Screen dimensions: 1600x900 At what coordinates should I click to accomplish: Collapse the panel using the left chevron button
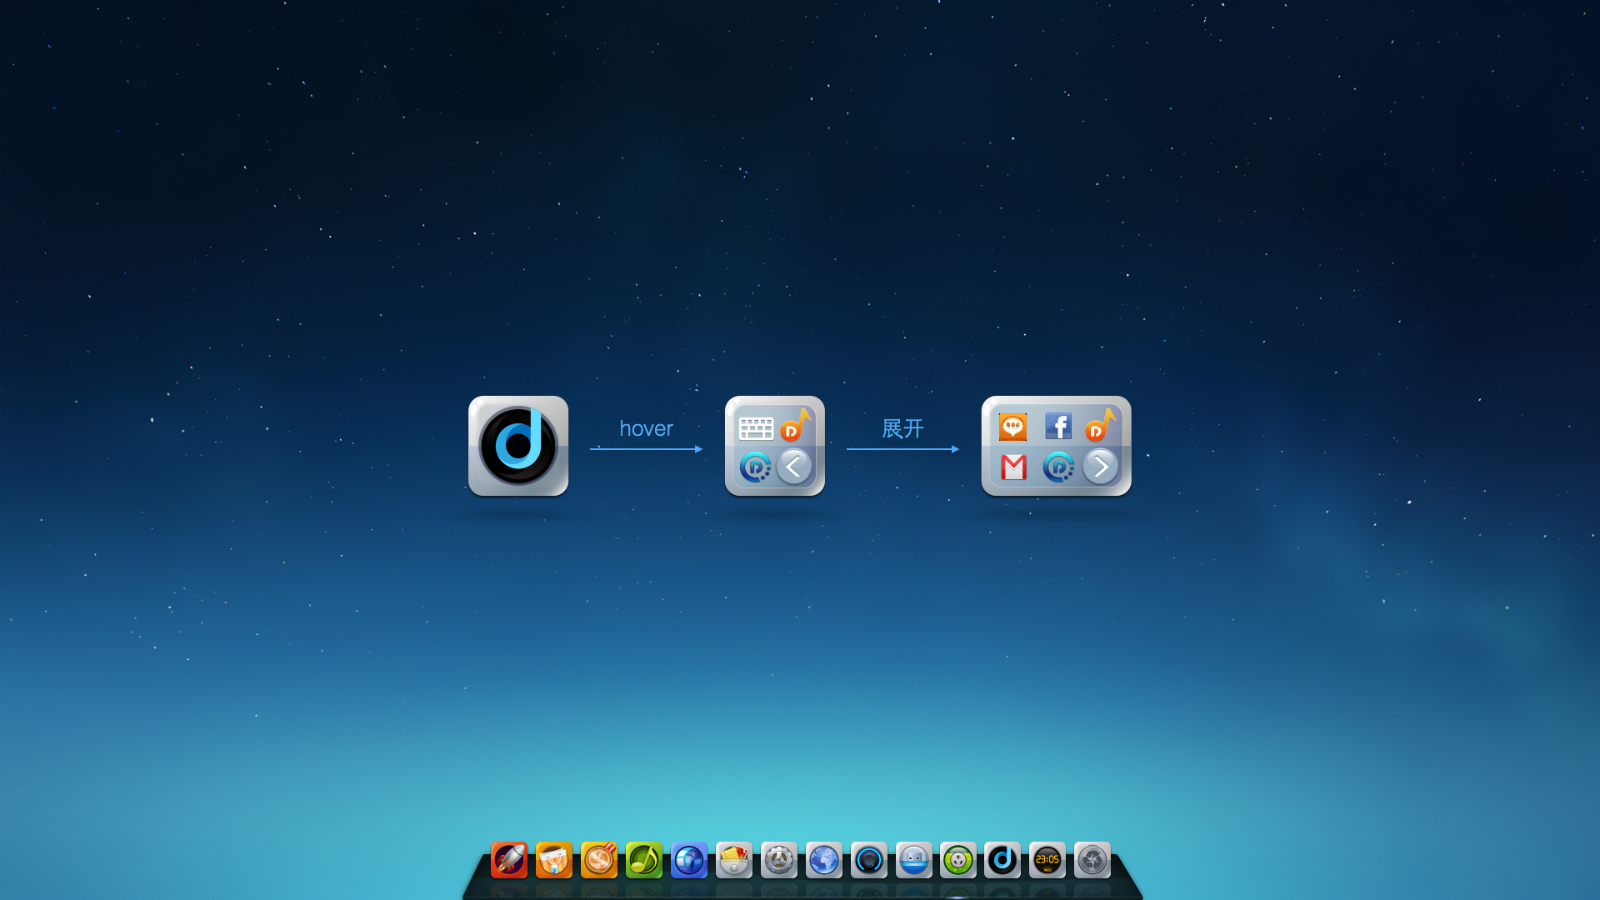pos(793,466)
